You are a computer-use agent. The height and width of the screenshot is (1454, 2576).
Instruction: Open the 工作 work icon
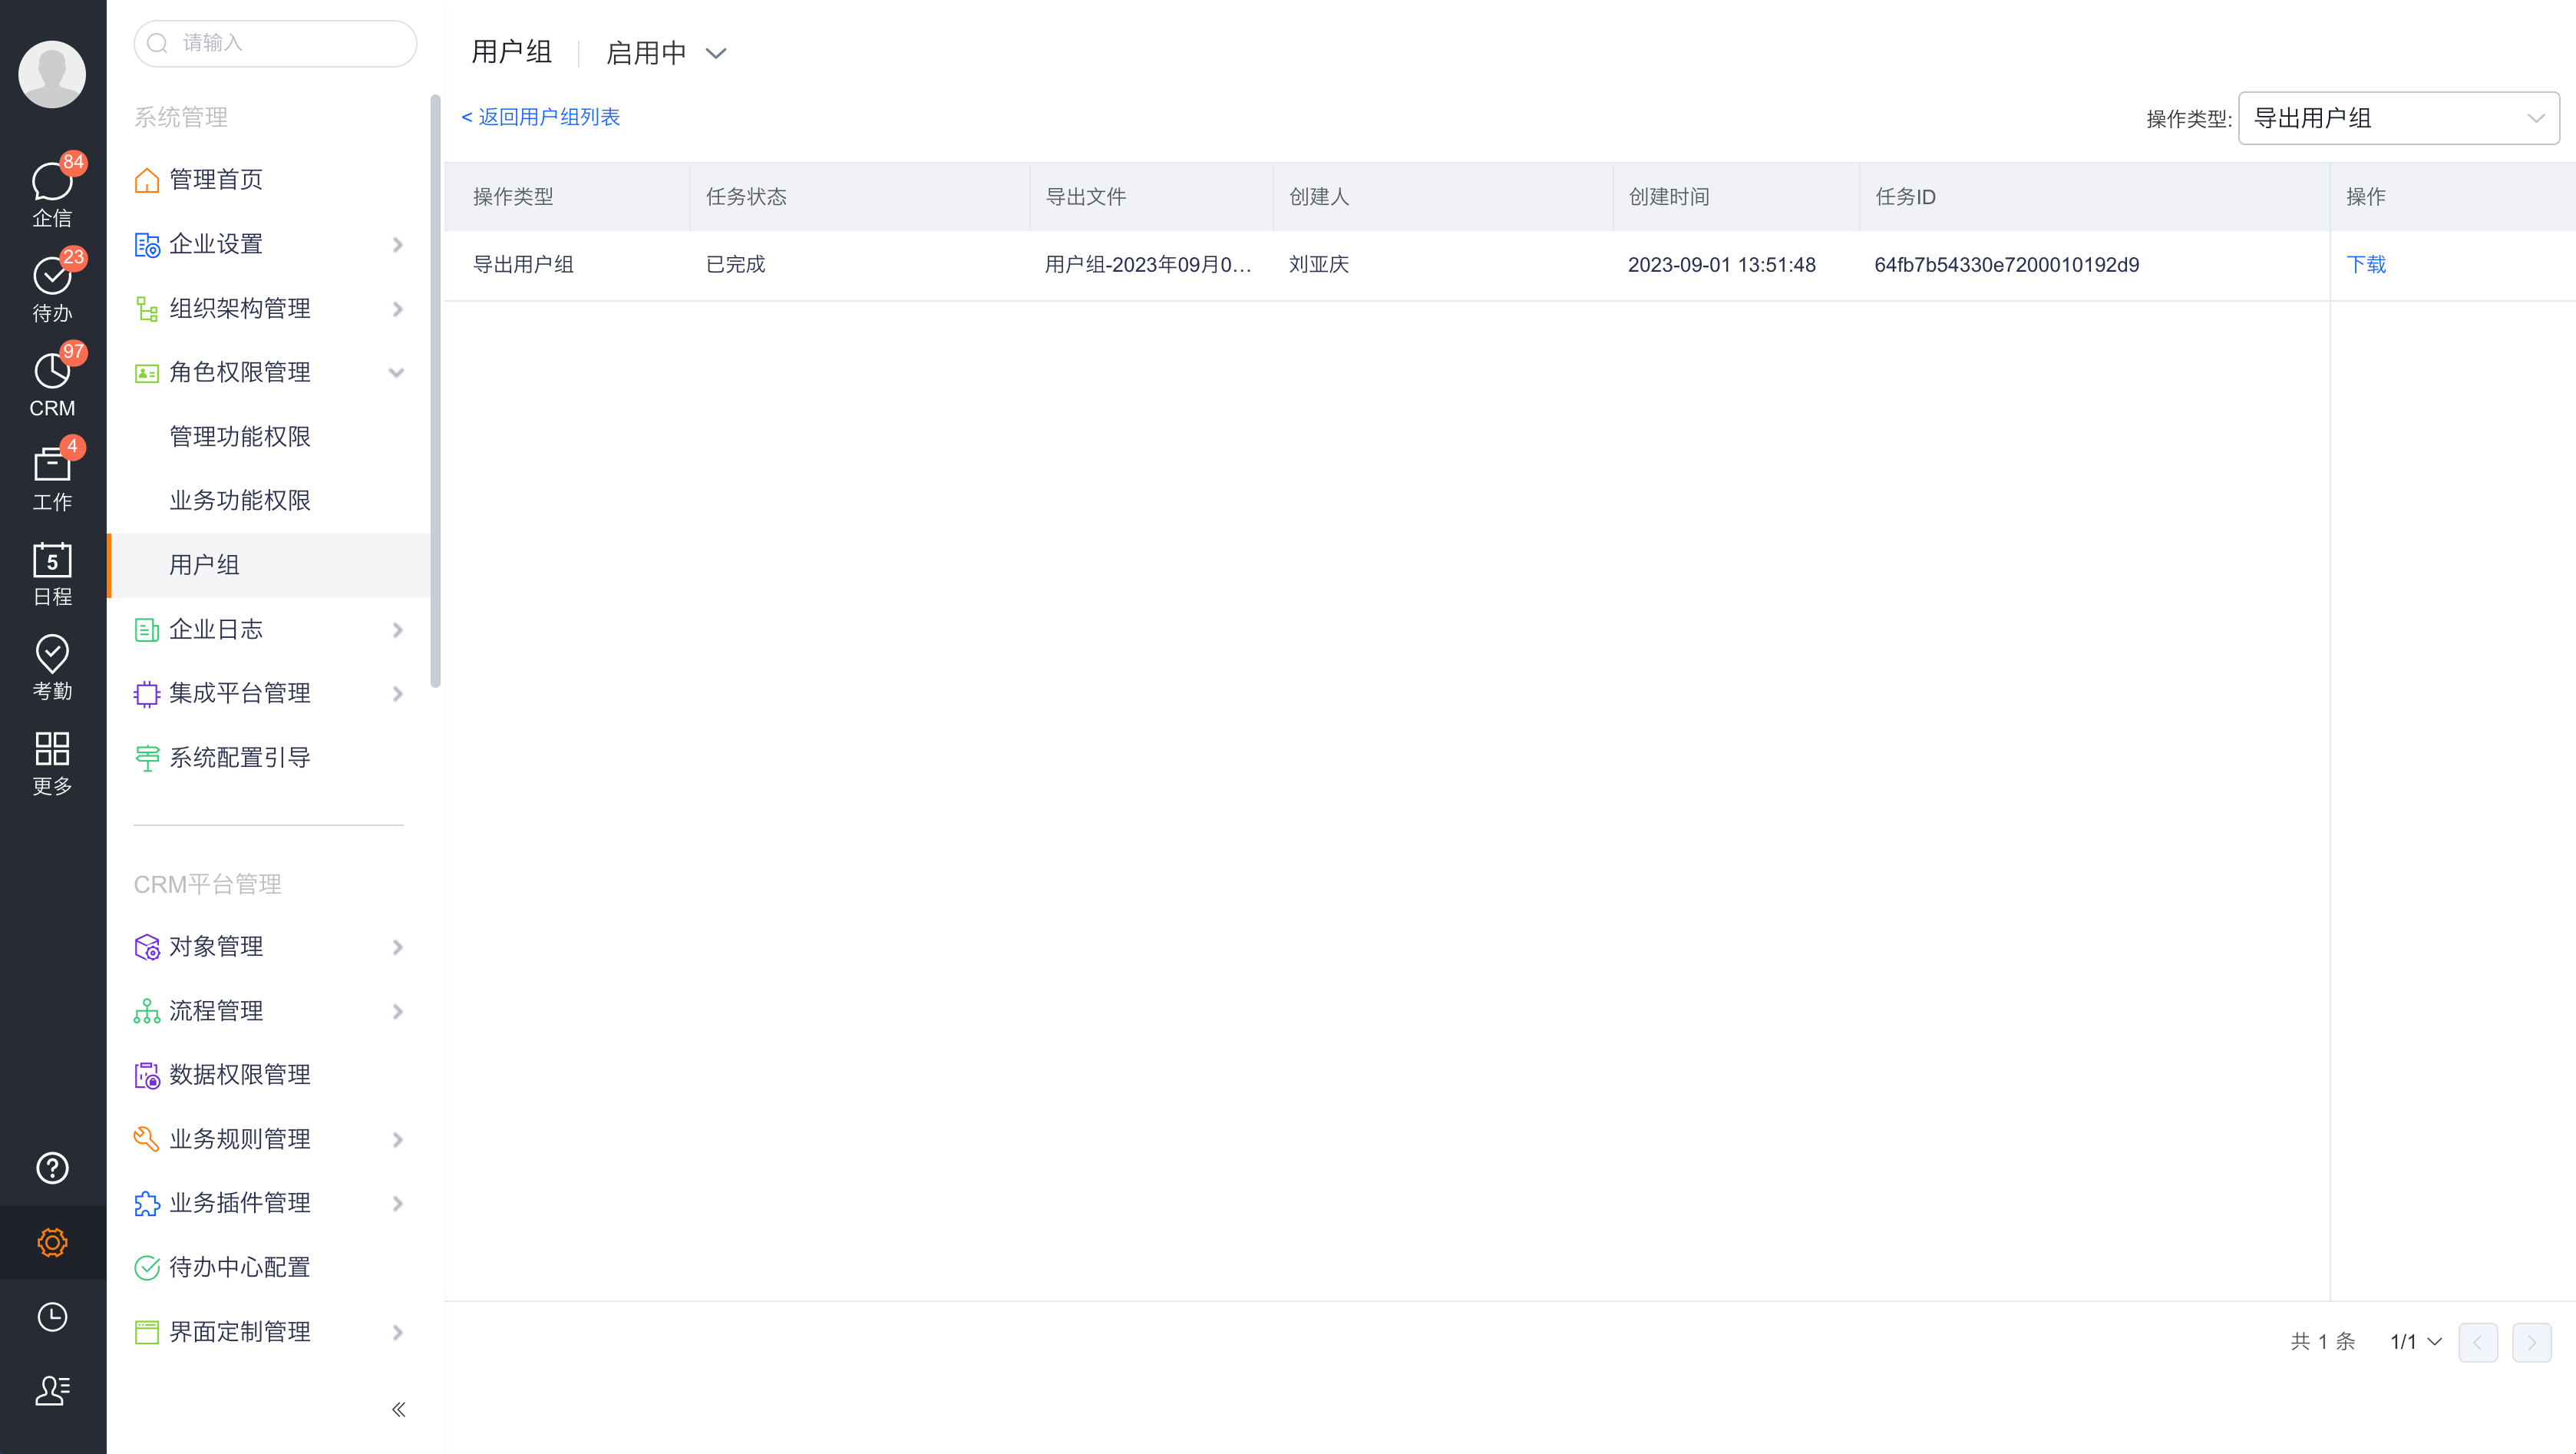(x=52, y=465)
